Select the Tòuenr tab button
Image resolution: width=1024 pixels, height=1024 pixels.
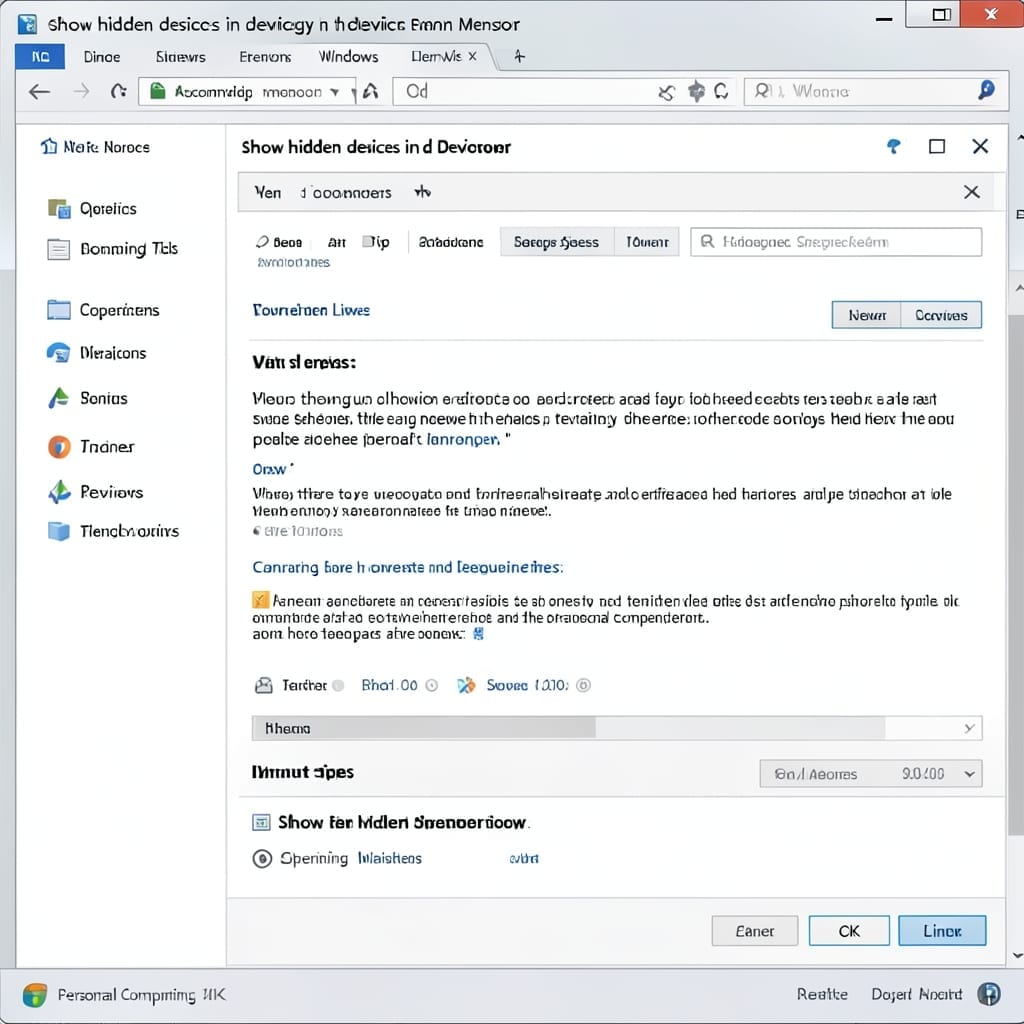click(x=647, y=242)
